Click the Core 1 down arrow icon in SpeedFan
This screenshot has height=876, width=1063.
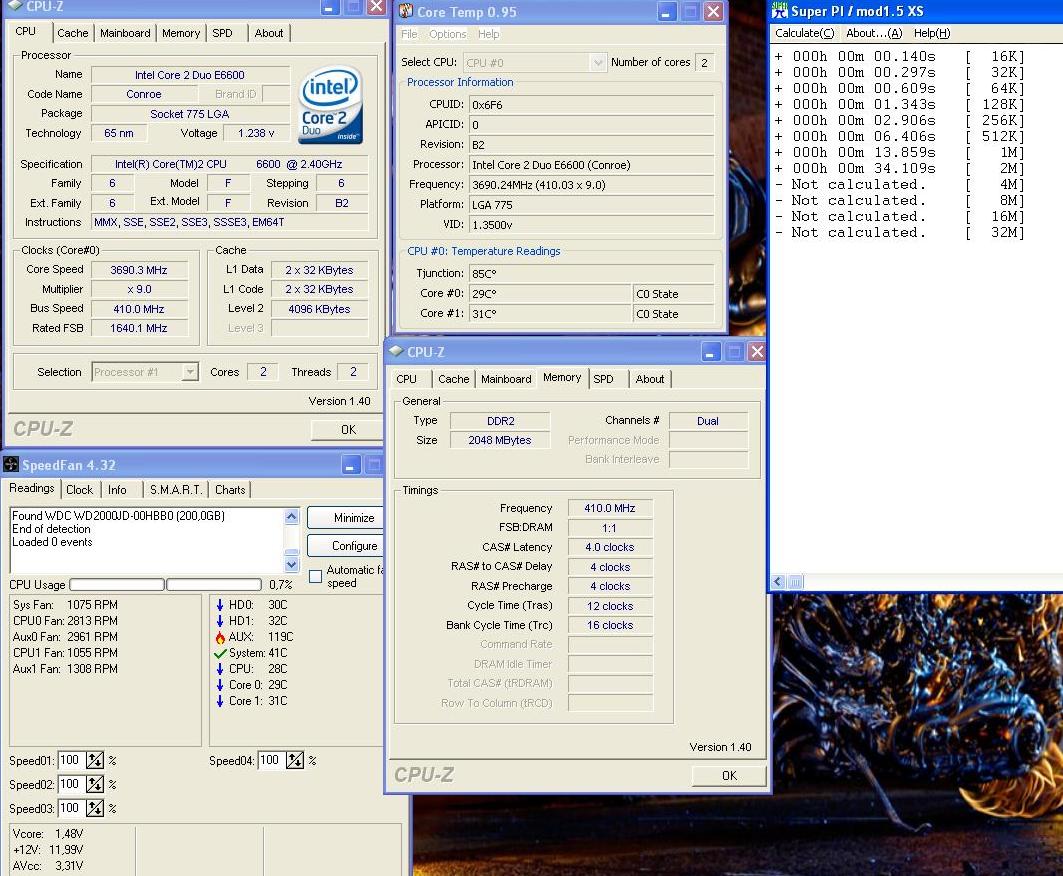(x=220, y=701)
